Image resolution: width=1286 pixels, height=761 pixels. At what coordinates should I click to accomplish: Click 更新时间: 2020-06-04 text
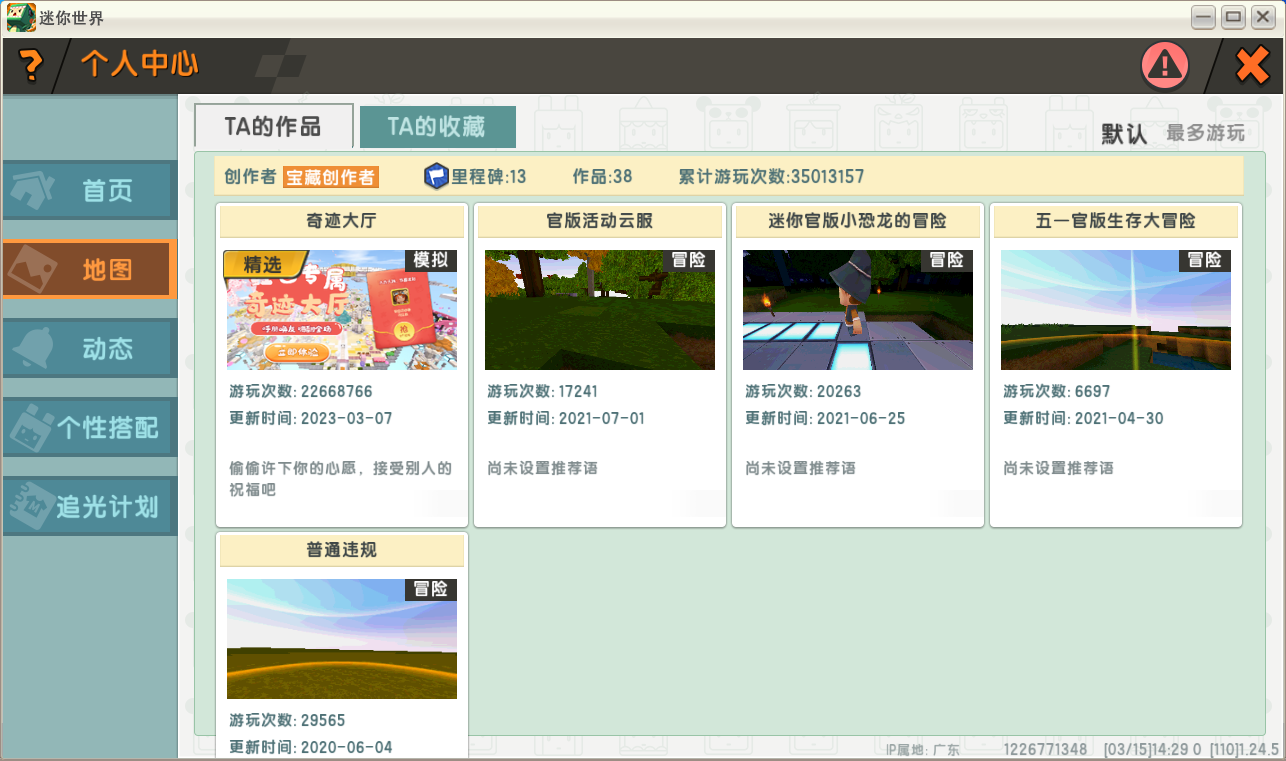(311, 747)
